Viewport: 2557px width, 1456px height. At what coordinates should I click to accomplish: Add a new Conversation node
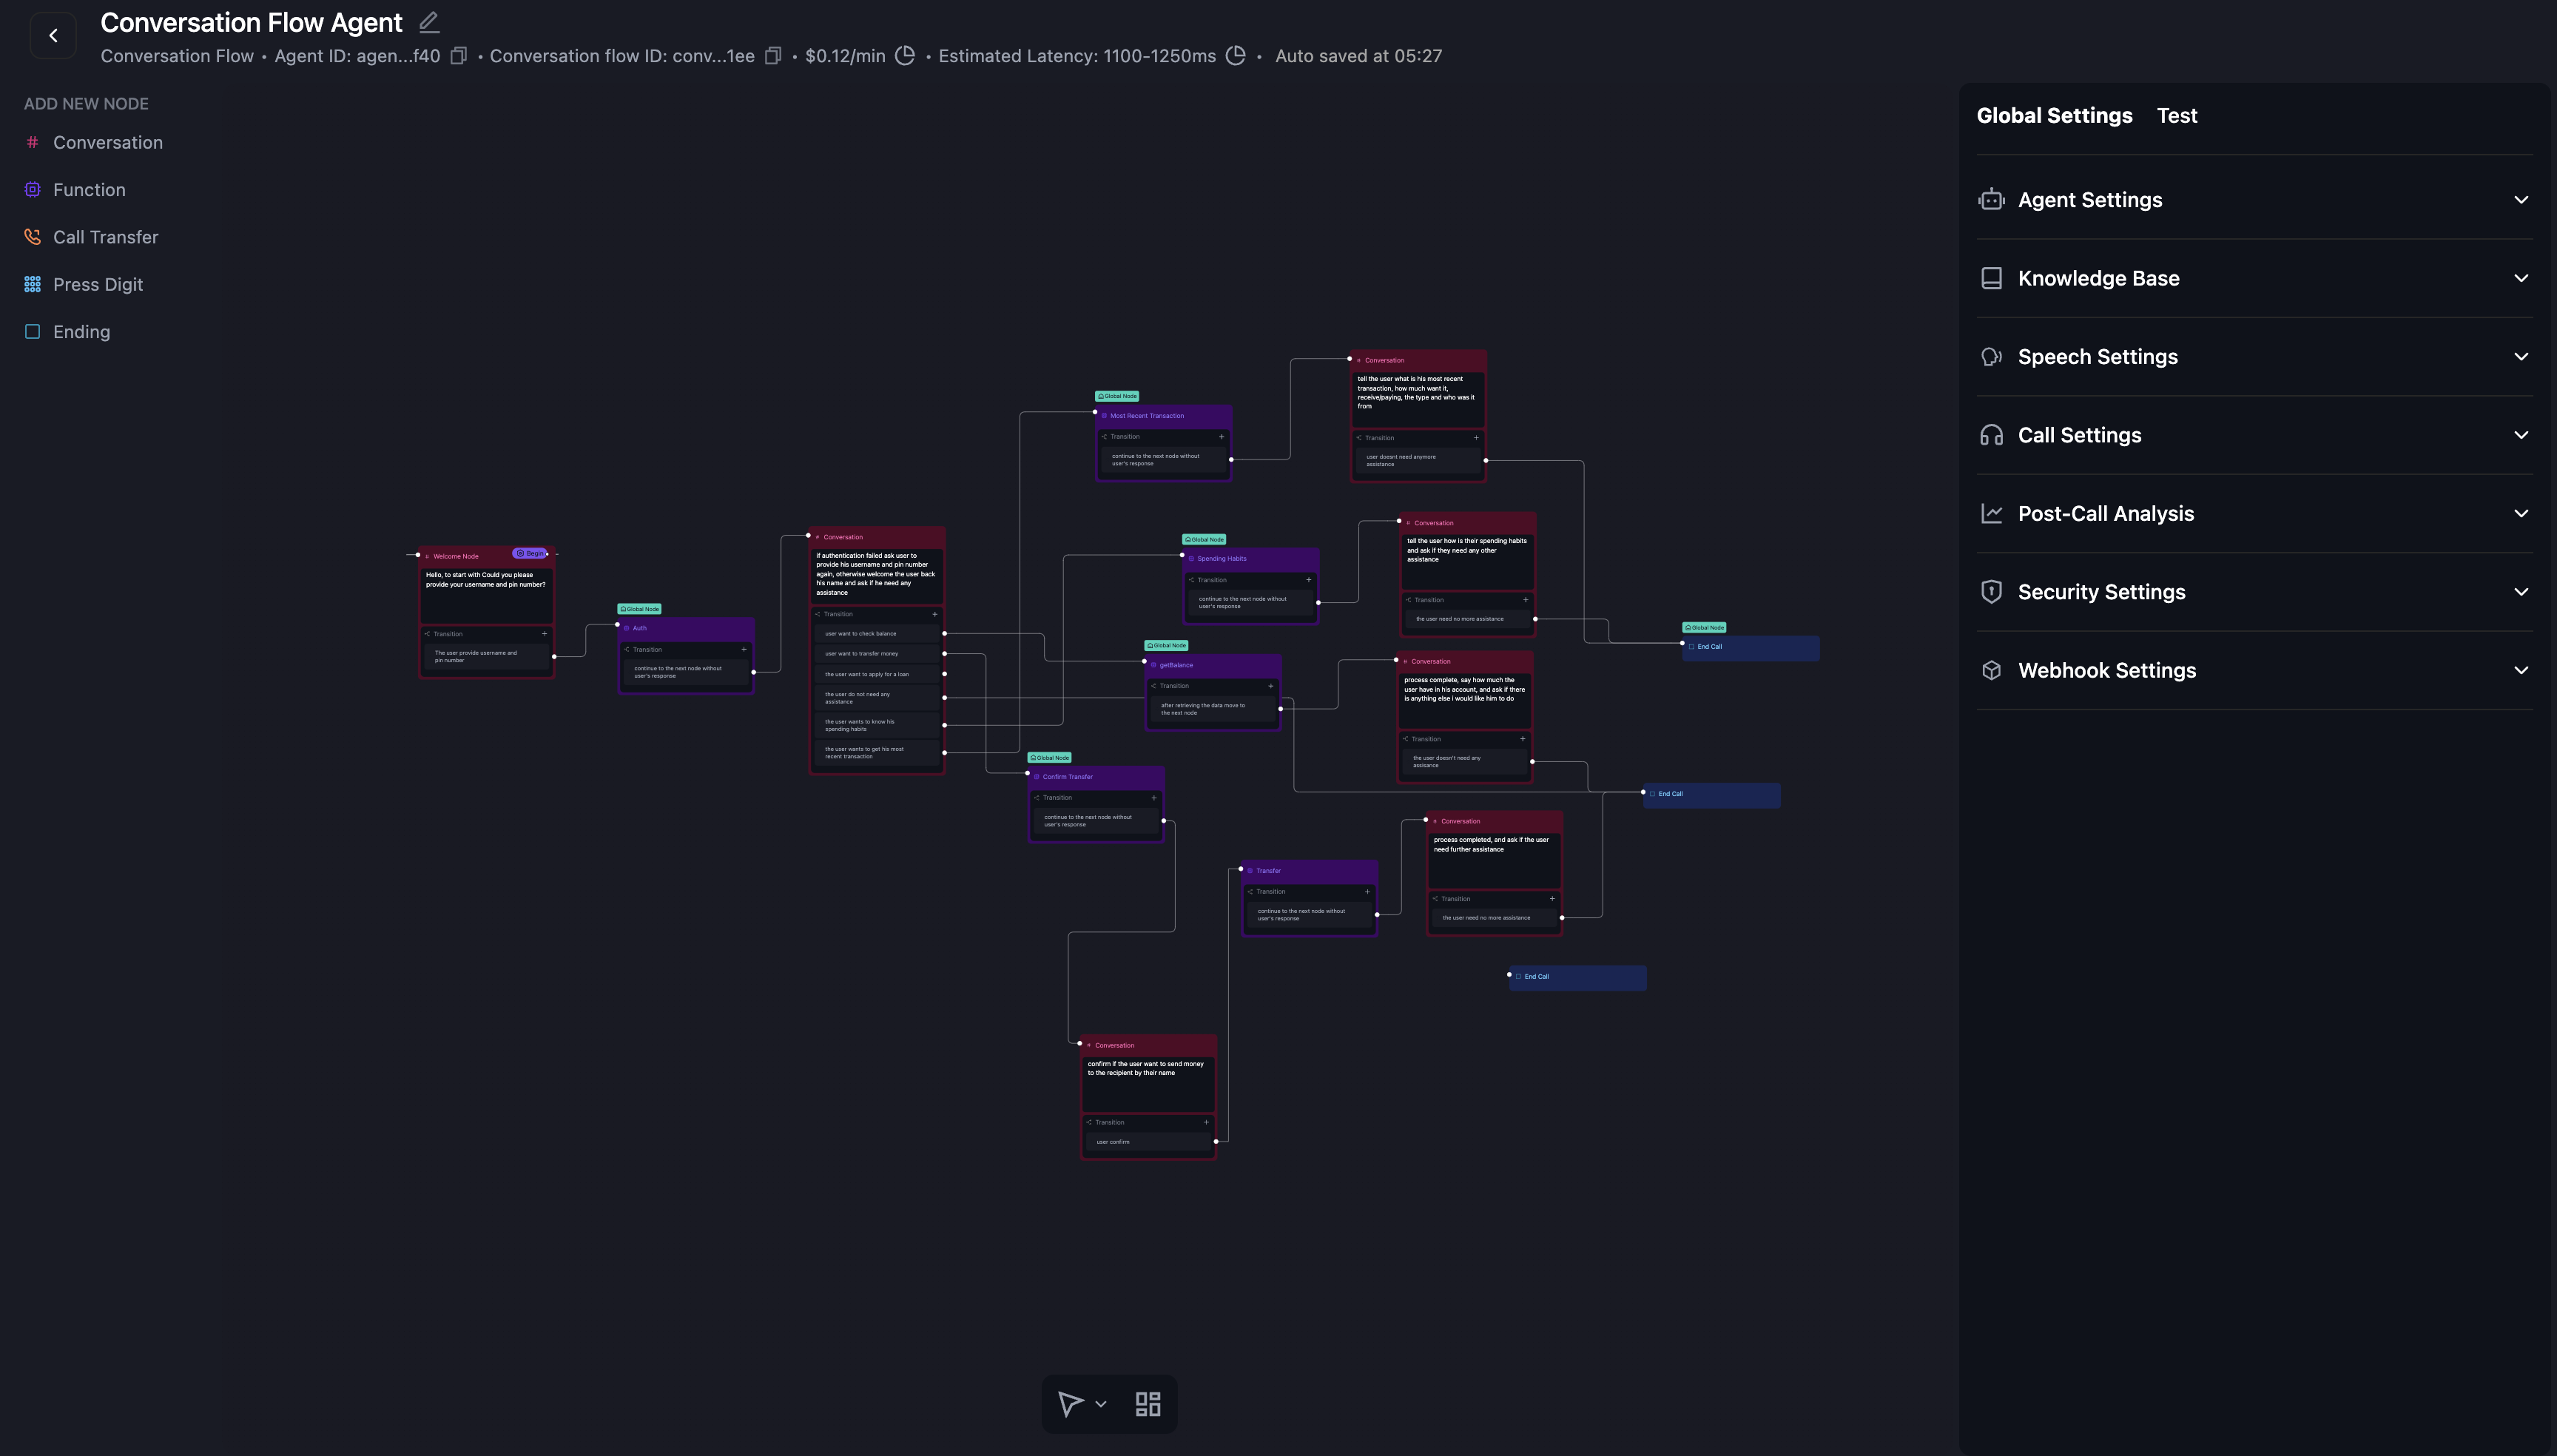(107, 143)
